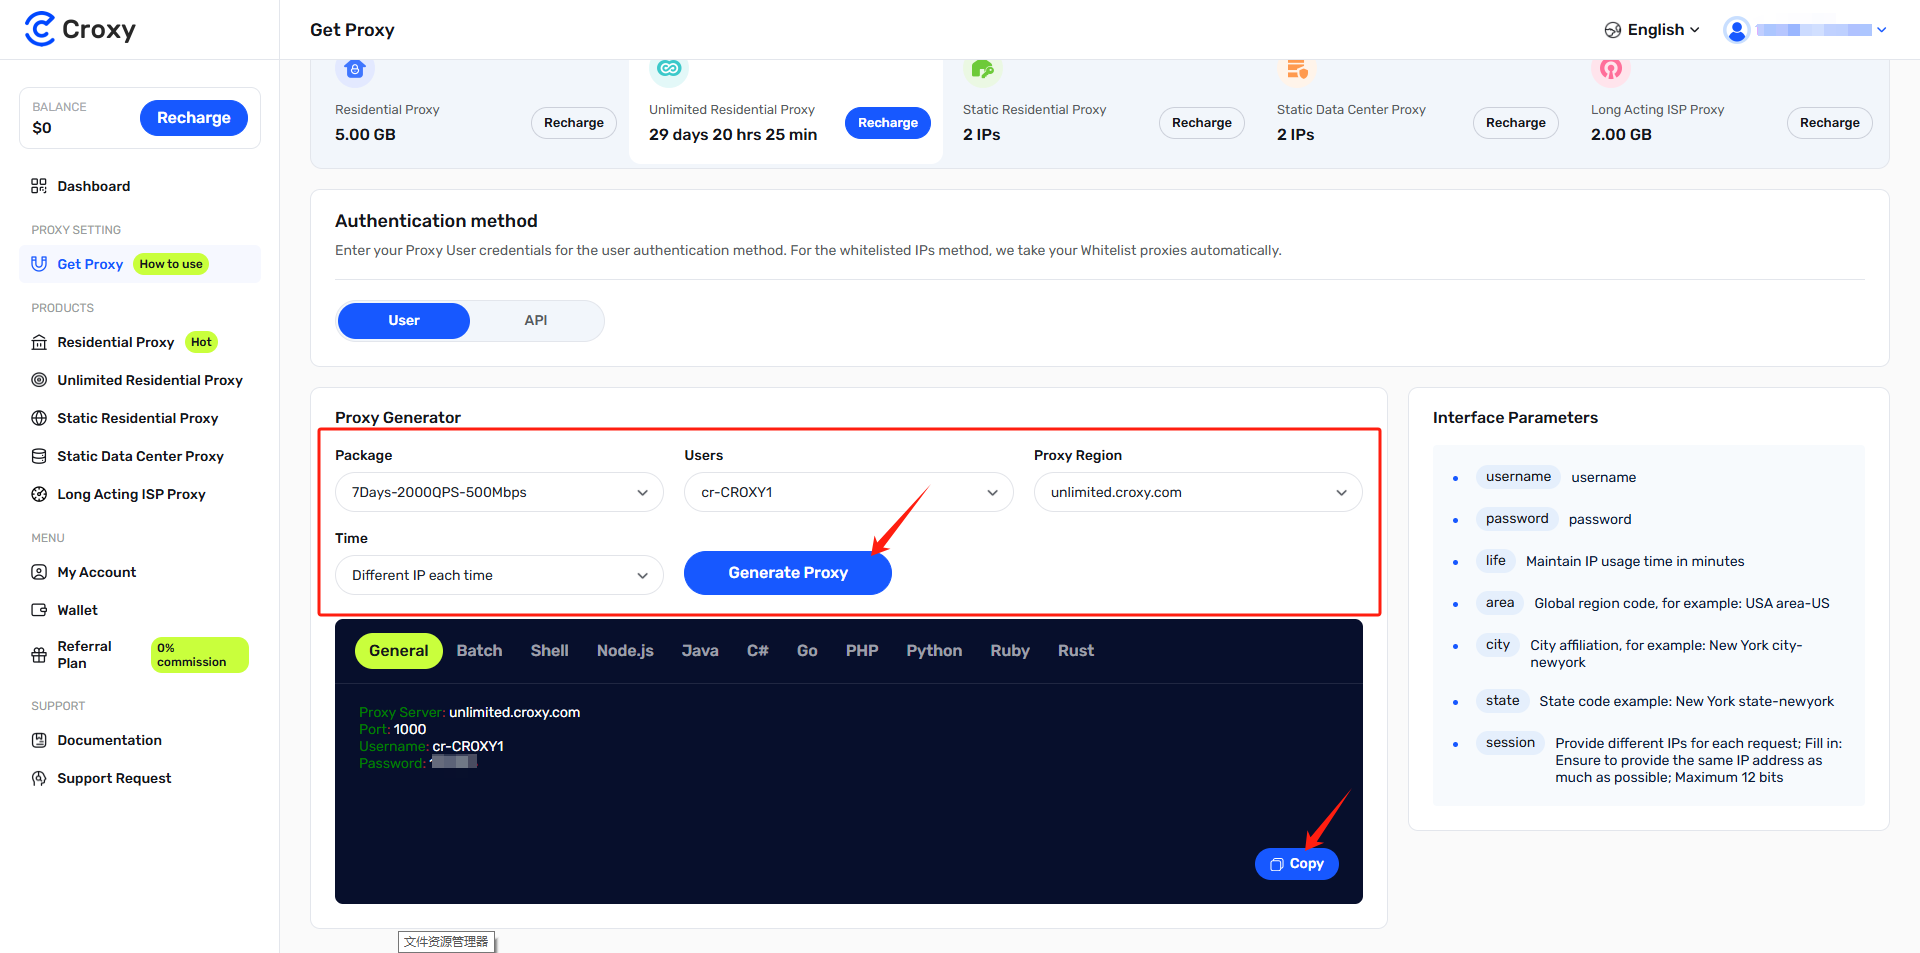Open the Documentation link
Image resolution: width=1920 pixels, height=953 pixels.
[x=140, y=740]
